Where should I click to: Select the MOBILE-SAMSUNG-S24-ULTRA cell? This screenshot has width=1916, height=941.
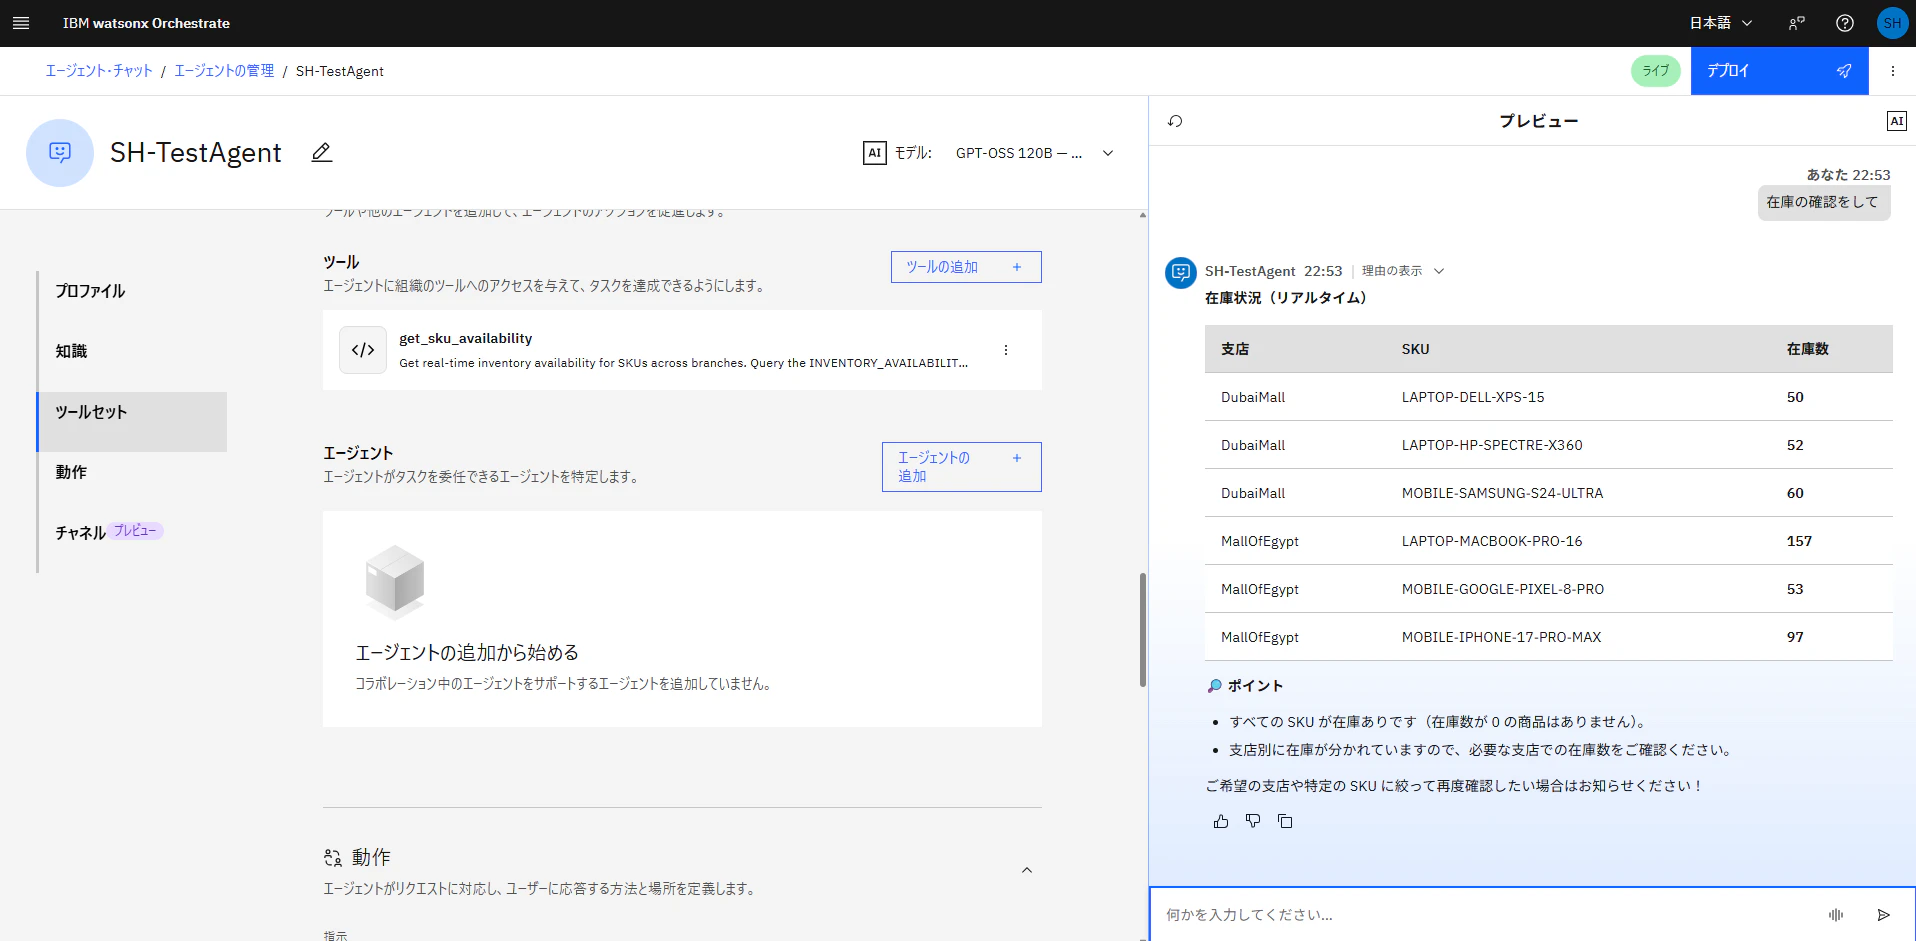coord(1502,493)
